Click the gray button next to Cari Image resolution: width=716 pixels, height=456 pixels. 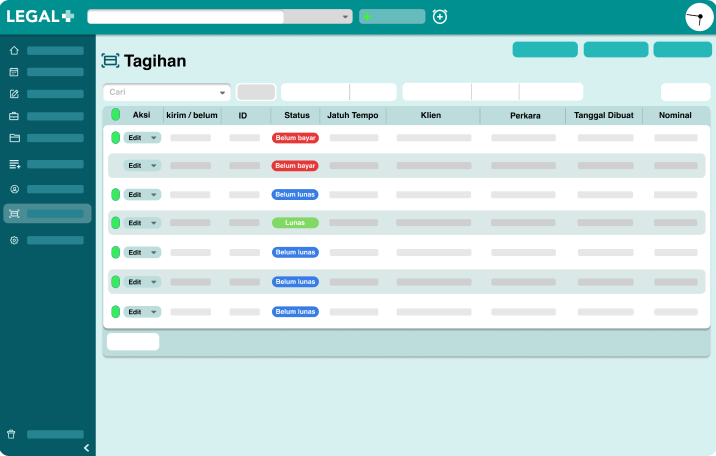[256, 92]
